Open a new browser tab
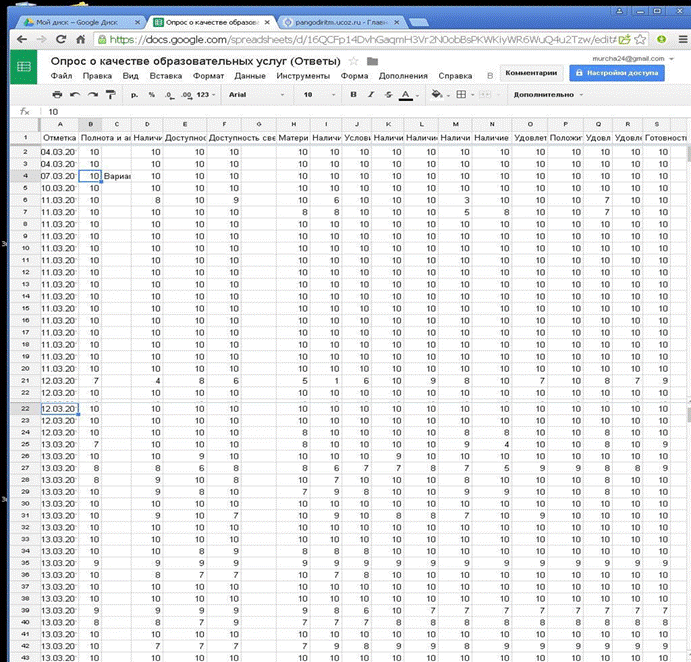Image resolution: width=691 pixels, height=662 pixels. [418, 22]
